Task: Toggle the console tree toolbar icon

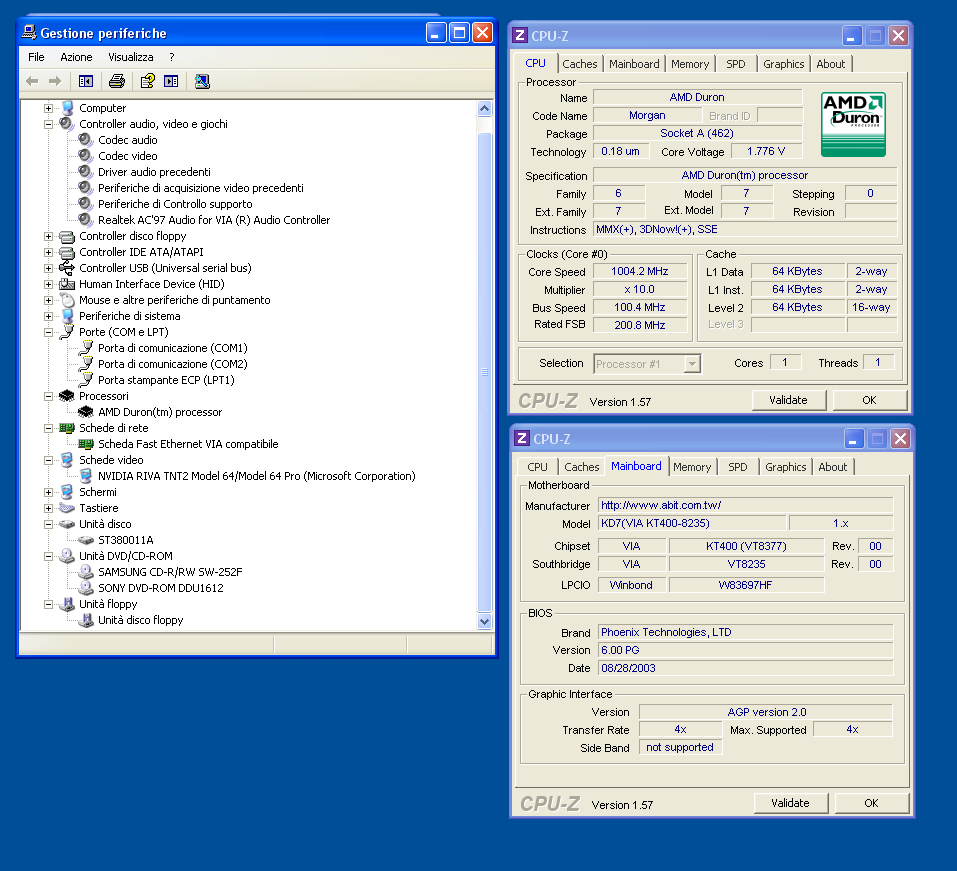Action: coord(85,81)
